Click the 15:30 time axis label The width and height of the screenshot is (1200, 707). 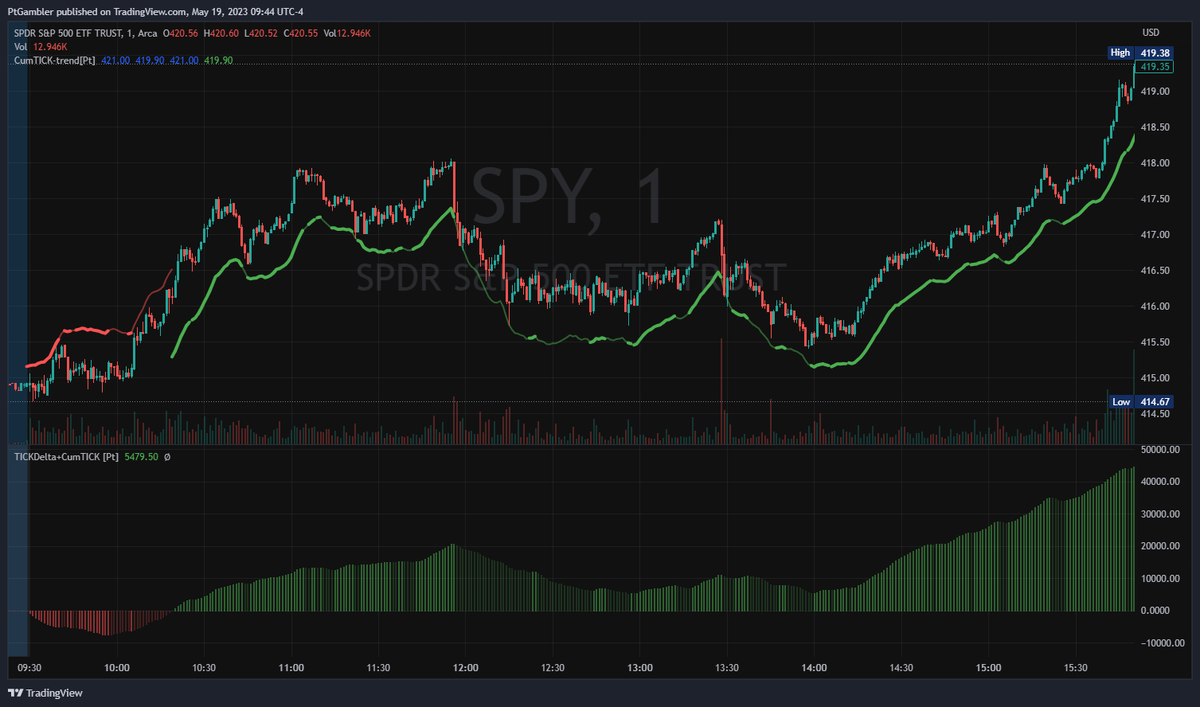[1075, 667]
